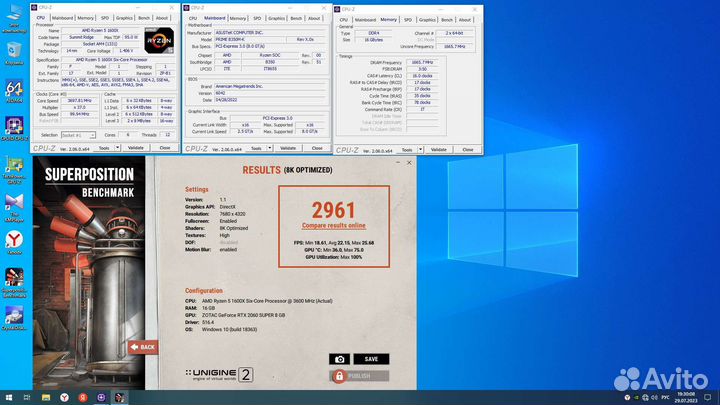The height and width of the screenshot is (405, 720).
Task: Click the BACK button in Superposition
Action: coord(143,347)
